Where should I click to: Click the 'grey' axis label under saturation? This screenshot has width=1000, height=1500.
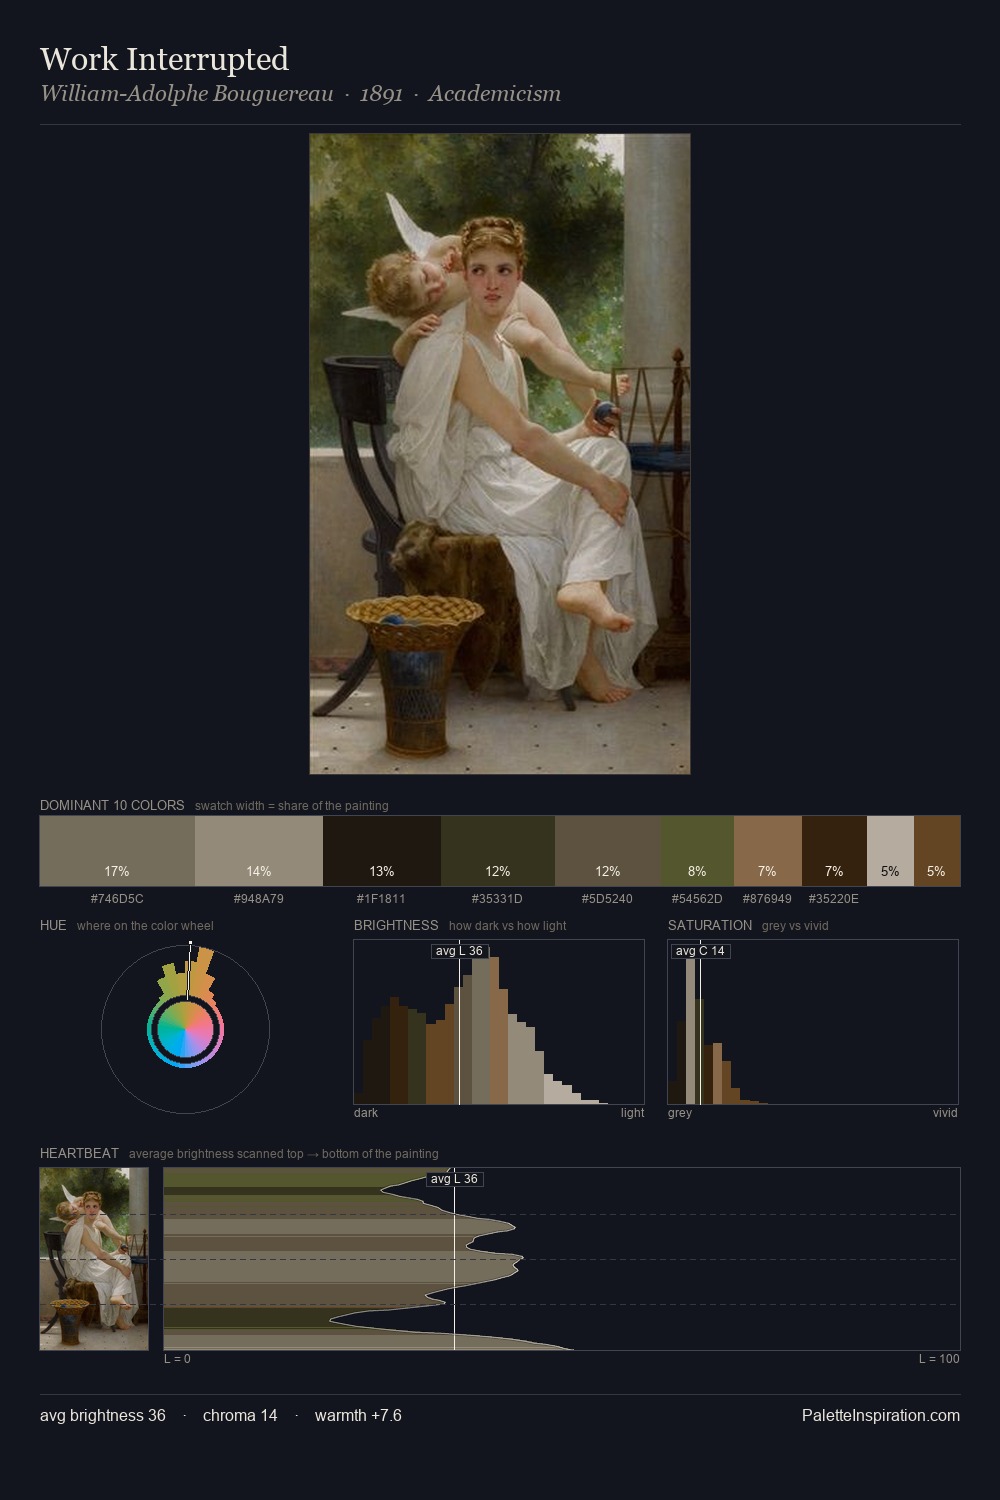click(x=680, y=1113)
